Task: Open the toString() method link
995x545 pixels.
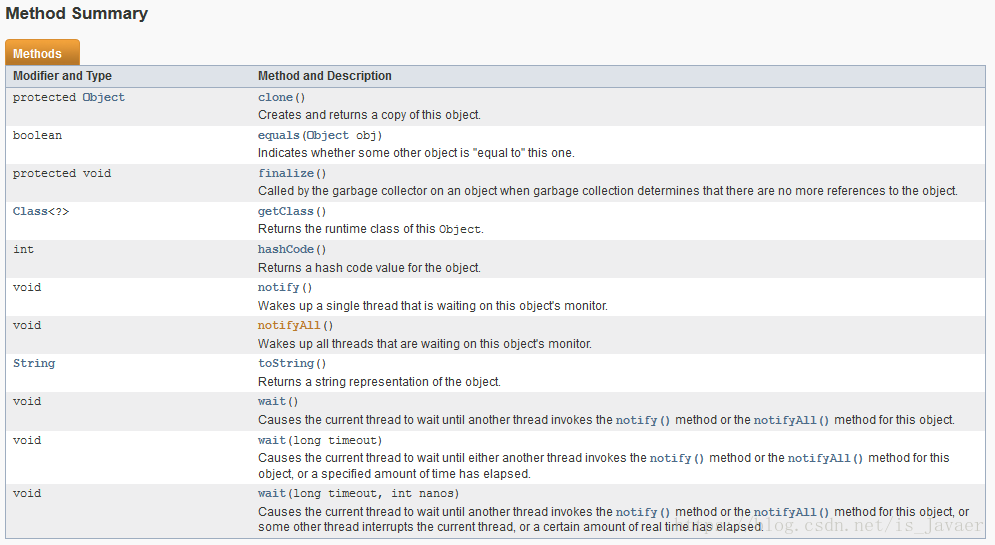Action: (x=287, y=363)
